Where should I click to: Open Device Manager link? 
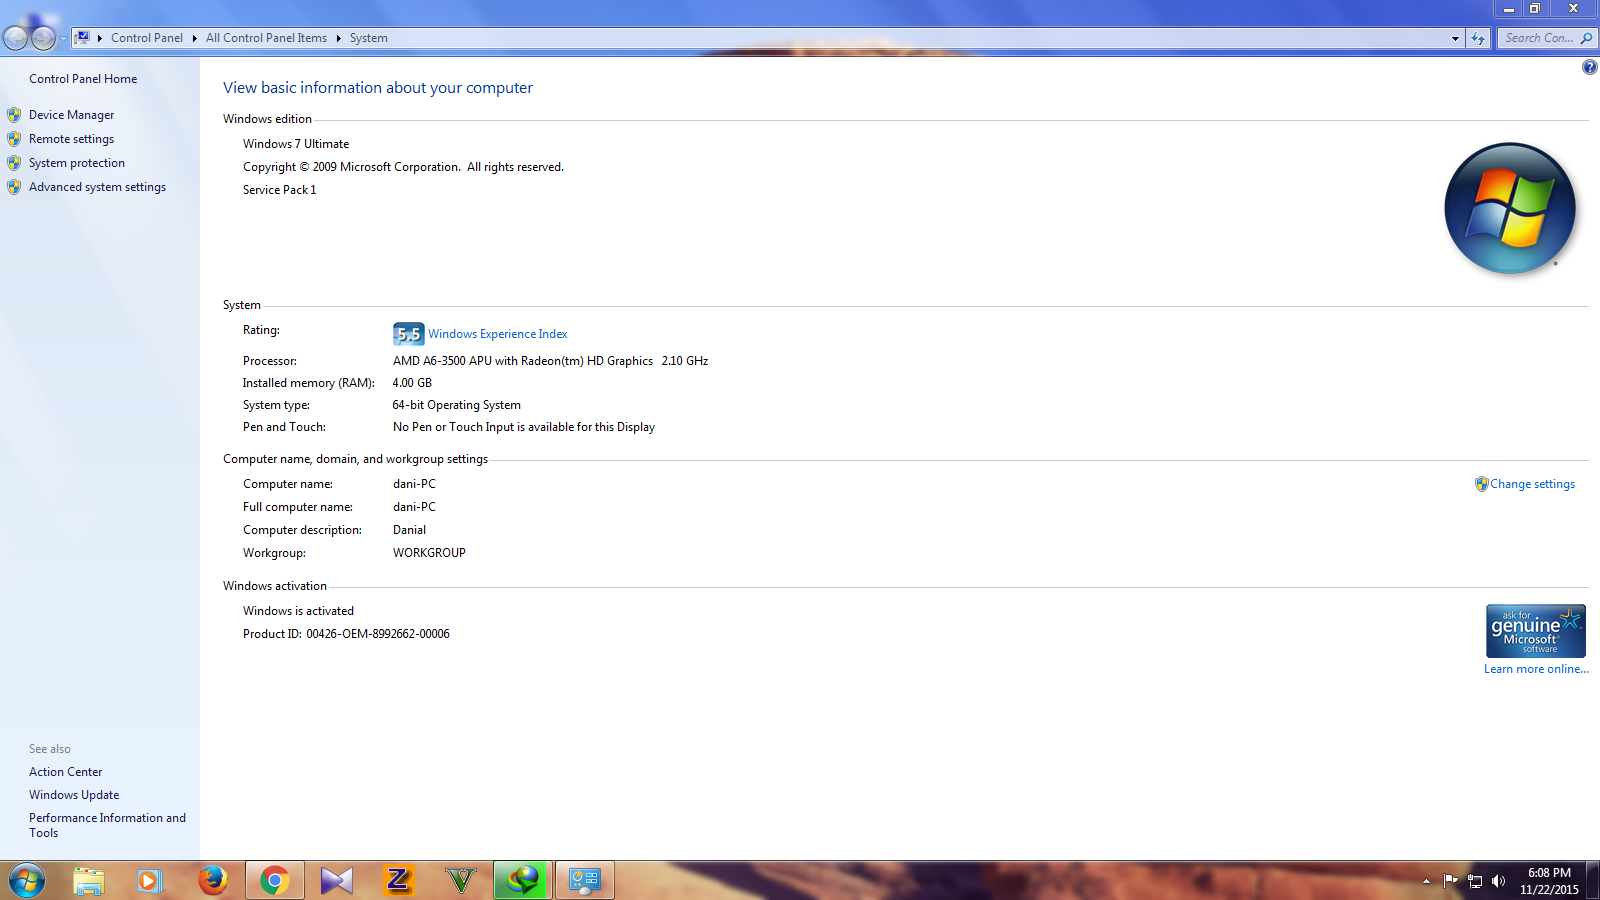pos(71,115)
